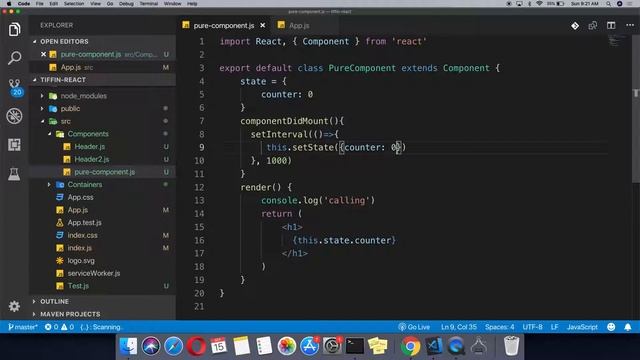
Task: Open Safari from the Dock
Action: (x=173, y=346)
